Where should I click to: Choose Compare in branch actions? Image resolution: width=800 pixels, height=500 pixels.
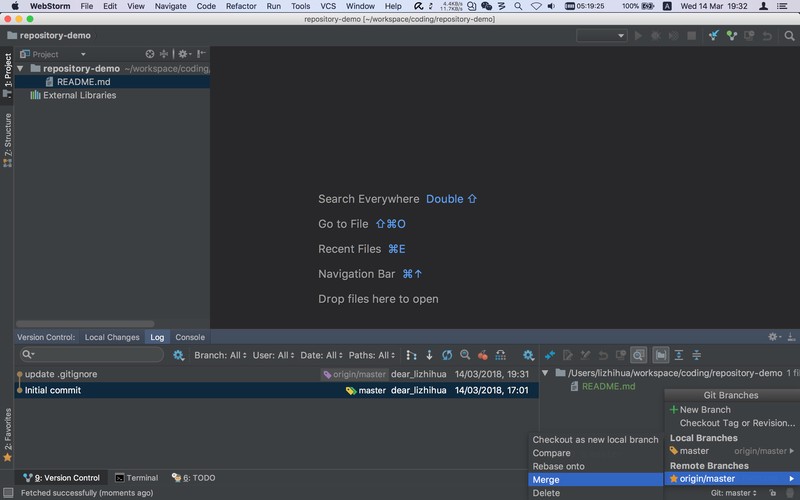[x=595, y=453]
